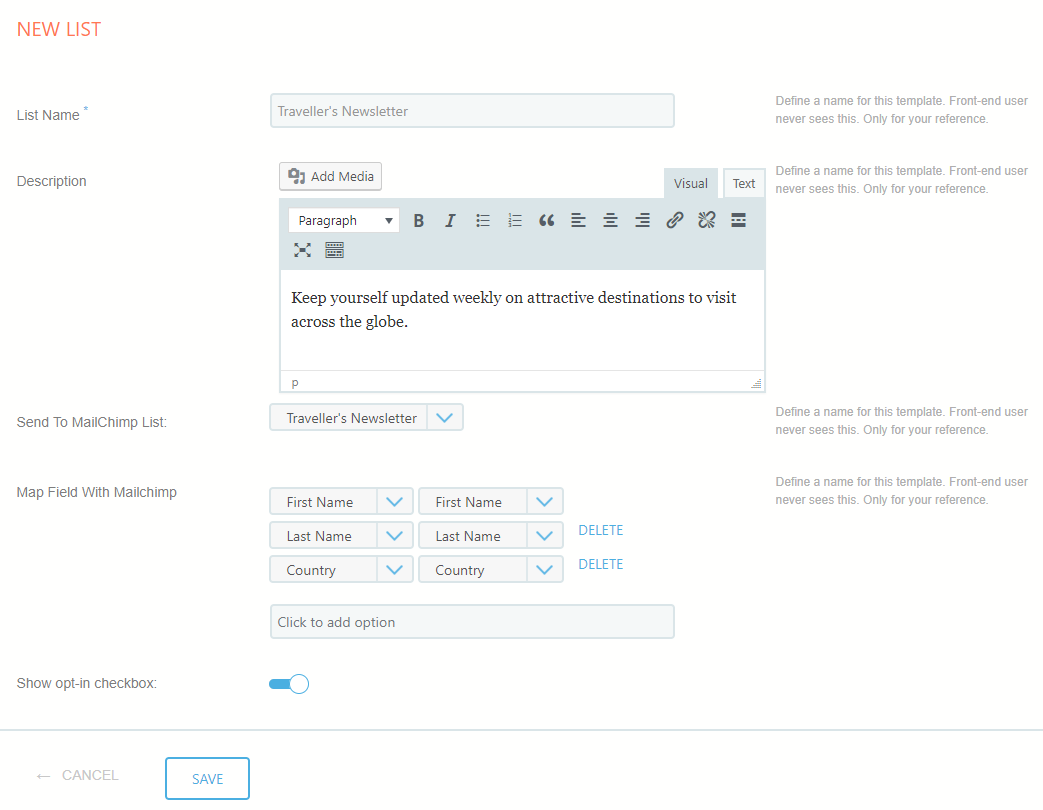The height and width of the screenshot is (810, 1043).
Task: Apply italic formatting in the editor
Action: click(x=450, y=221)
